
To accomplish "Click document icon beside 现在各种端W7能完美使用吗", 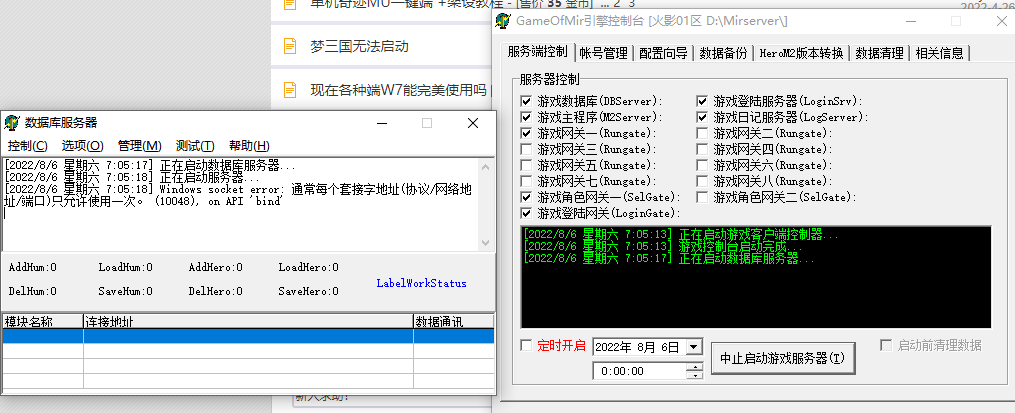I will point(290,90).
